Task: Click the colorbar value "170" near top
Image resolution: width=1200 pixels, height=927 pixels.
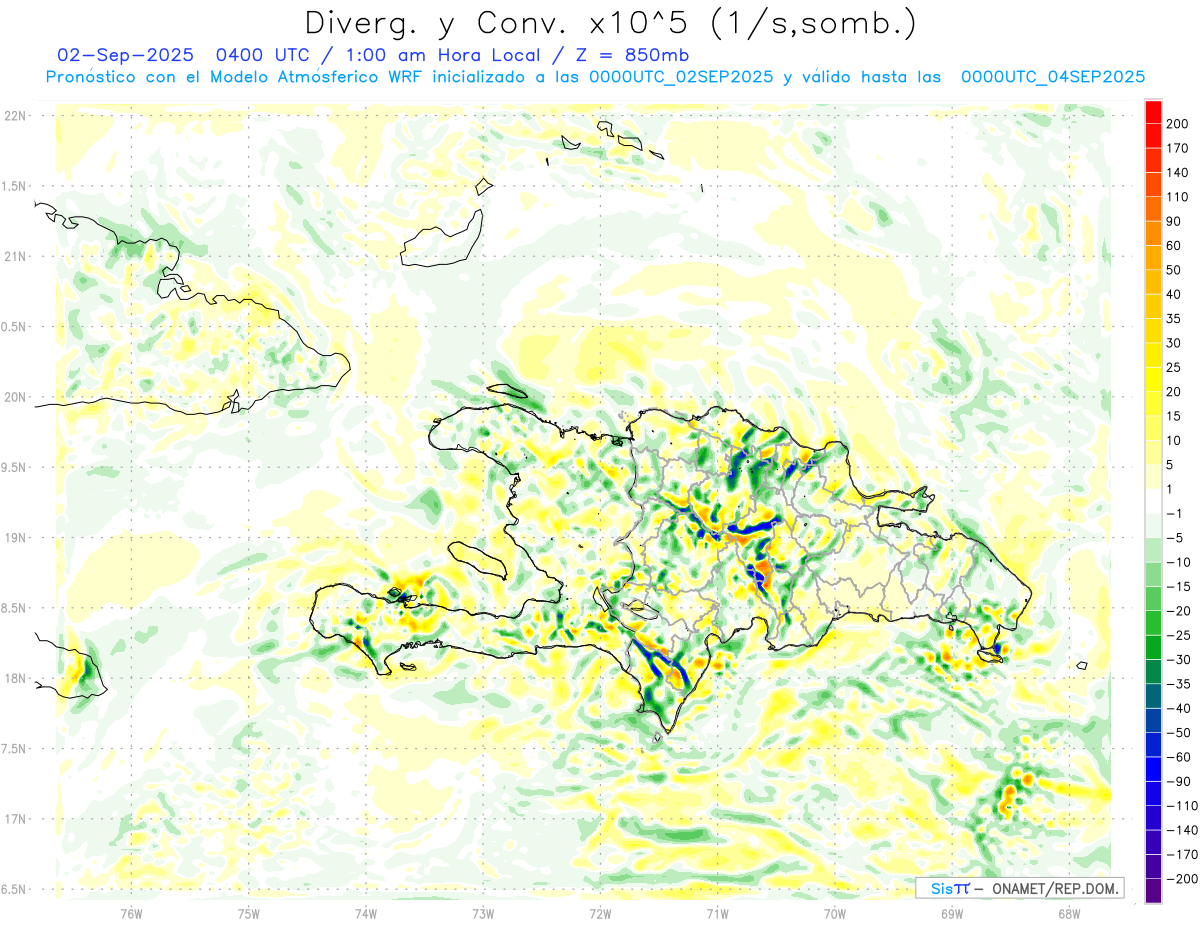Action: (x=1179, y=148)
